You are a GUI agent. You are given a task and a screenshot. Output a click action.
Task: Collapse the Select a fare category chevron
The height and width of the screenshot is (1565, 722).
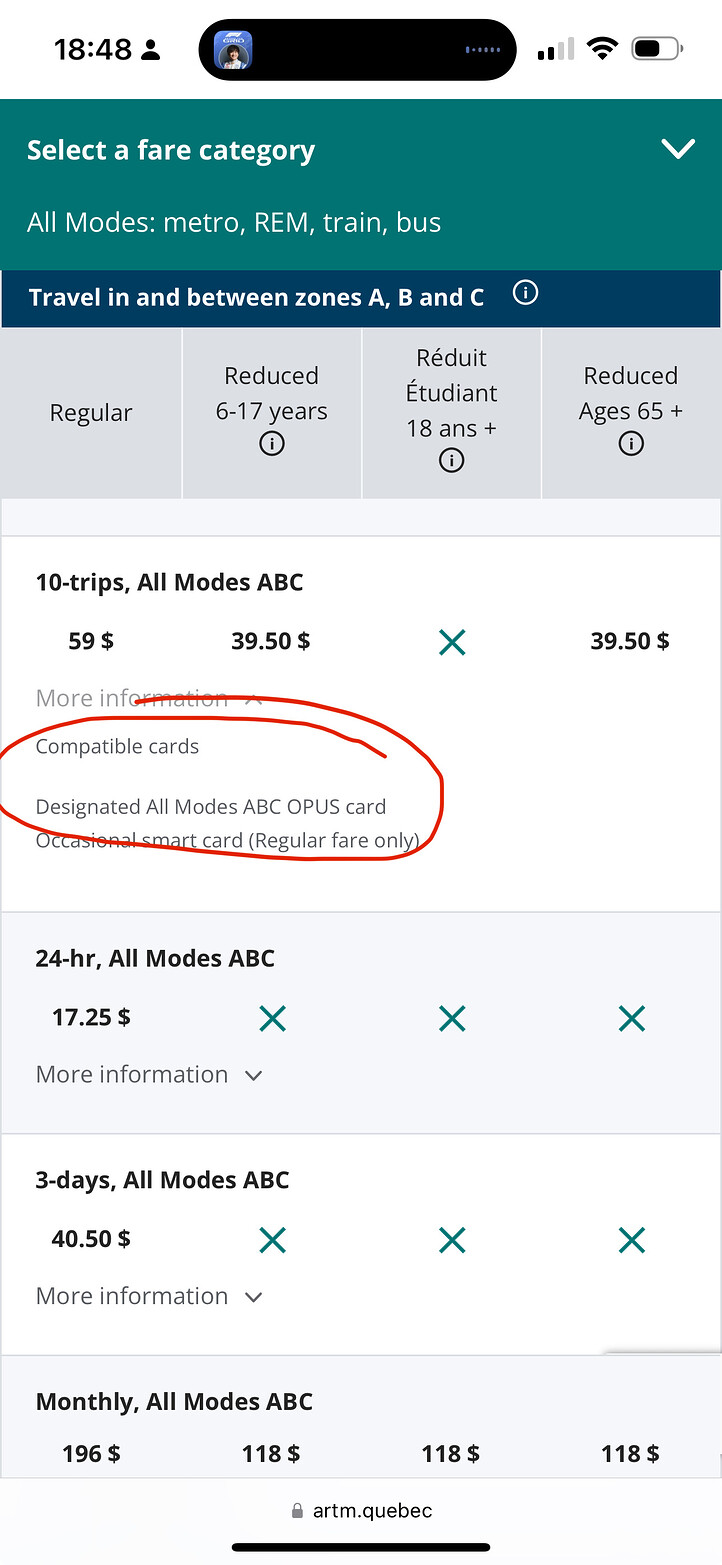click(x=678, y=149)
